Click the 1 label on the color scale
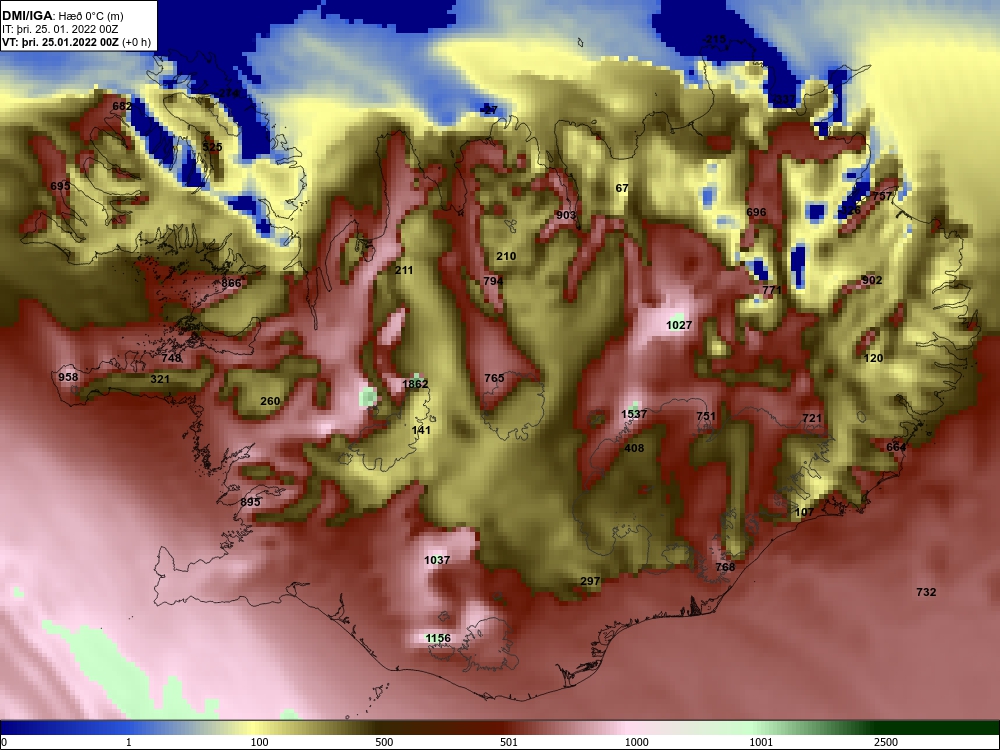1000x750 pixels. [x=129, y=742]
